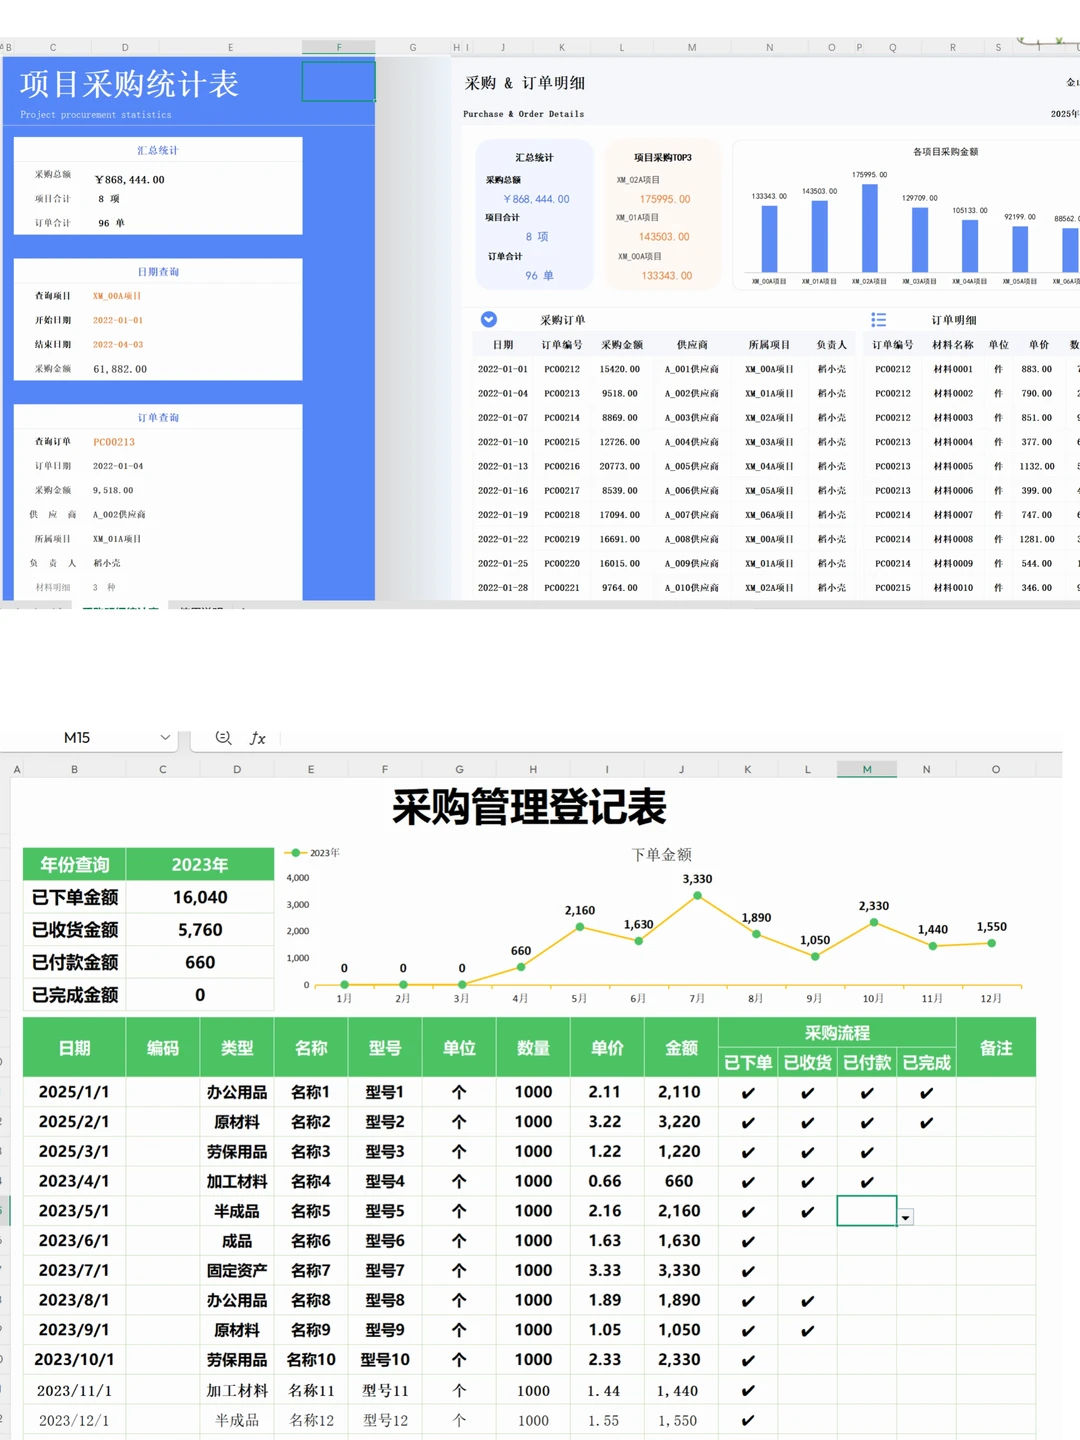Screen dimensions: 1080x1440
Task: Click the PC00213 order number in 订单查询
Action: coord(112,441)
